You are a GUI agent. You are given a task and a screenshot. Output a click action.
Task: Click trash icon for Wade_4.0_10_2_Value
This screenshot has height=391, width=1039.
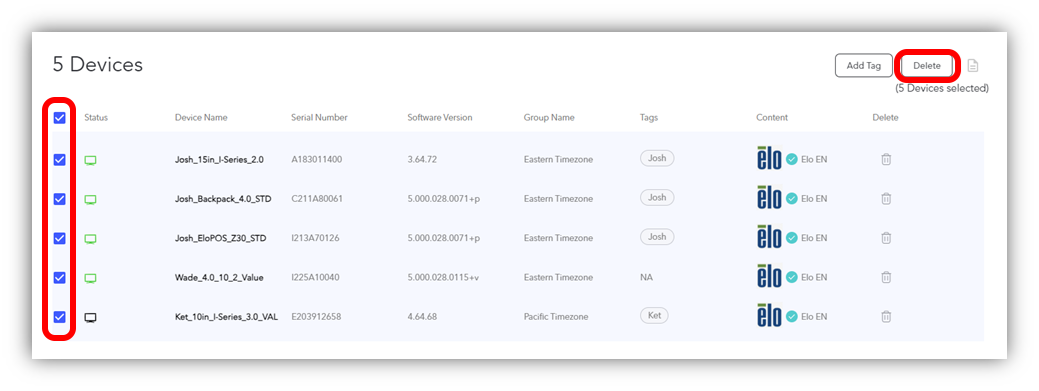886,278
